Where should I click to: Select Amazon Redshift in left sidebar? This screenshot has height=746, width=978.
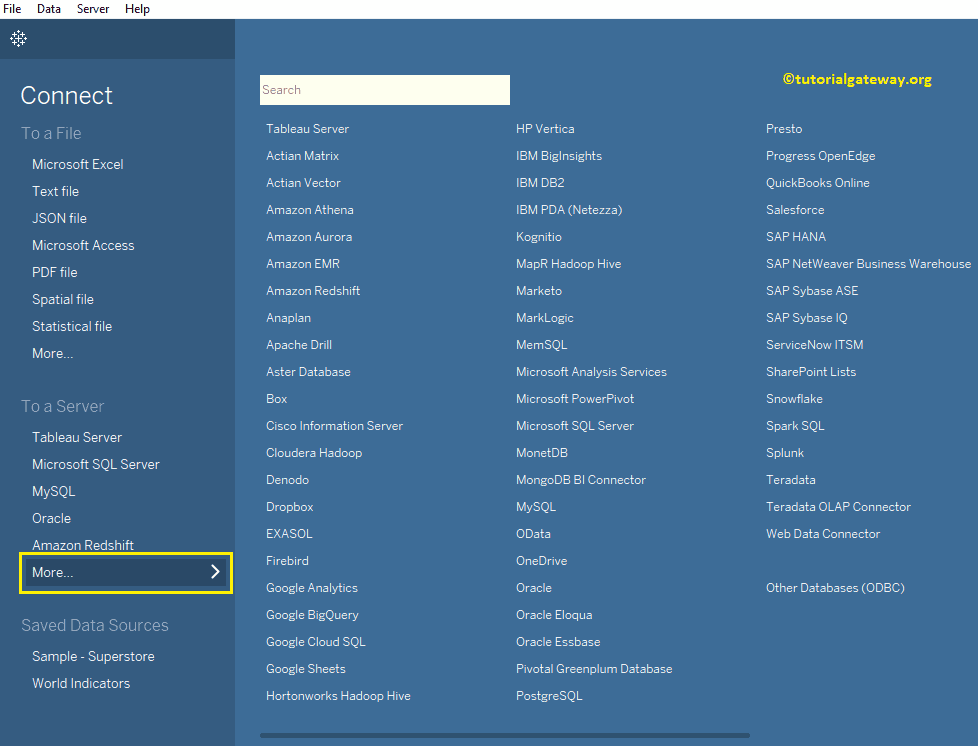tap(83, 545)
